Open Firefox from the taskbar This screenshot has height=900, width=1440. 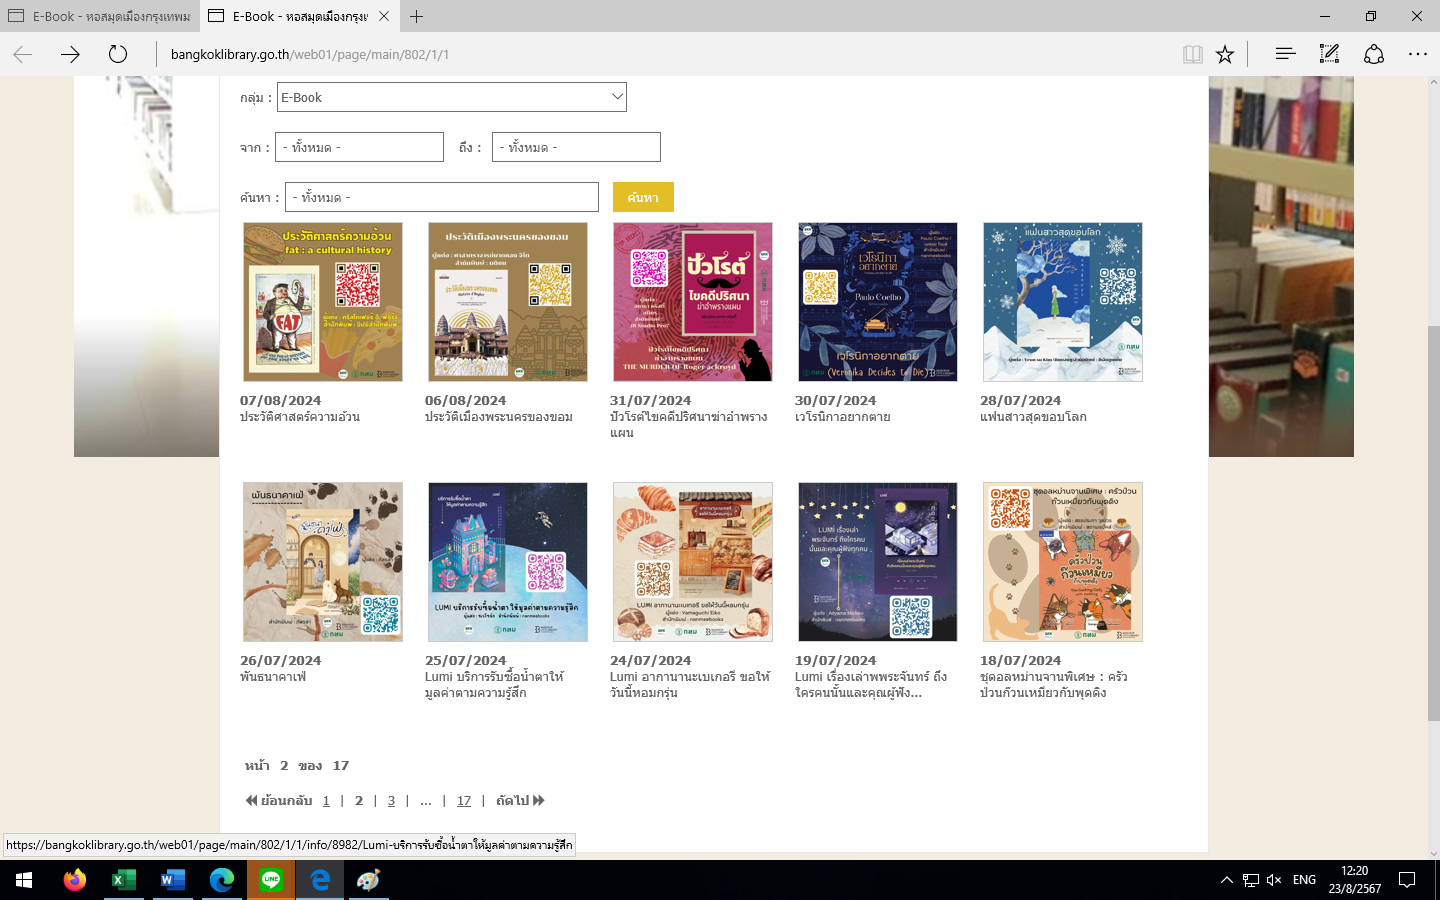coord(75,880)
